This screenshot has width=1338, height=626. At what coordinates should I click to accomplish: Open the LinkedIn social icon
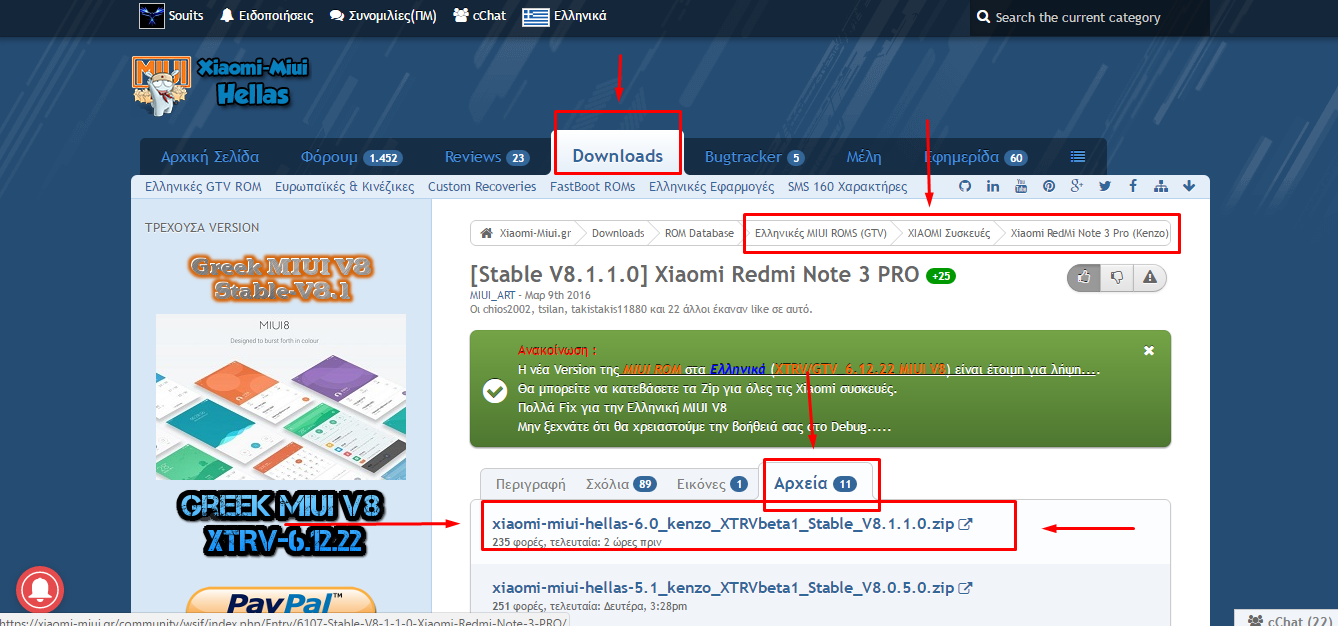click(993, 186)
